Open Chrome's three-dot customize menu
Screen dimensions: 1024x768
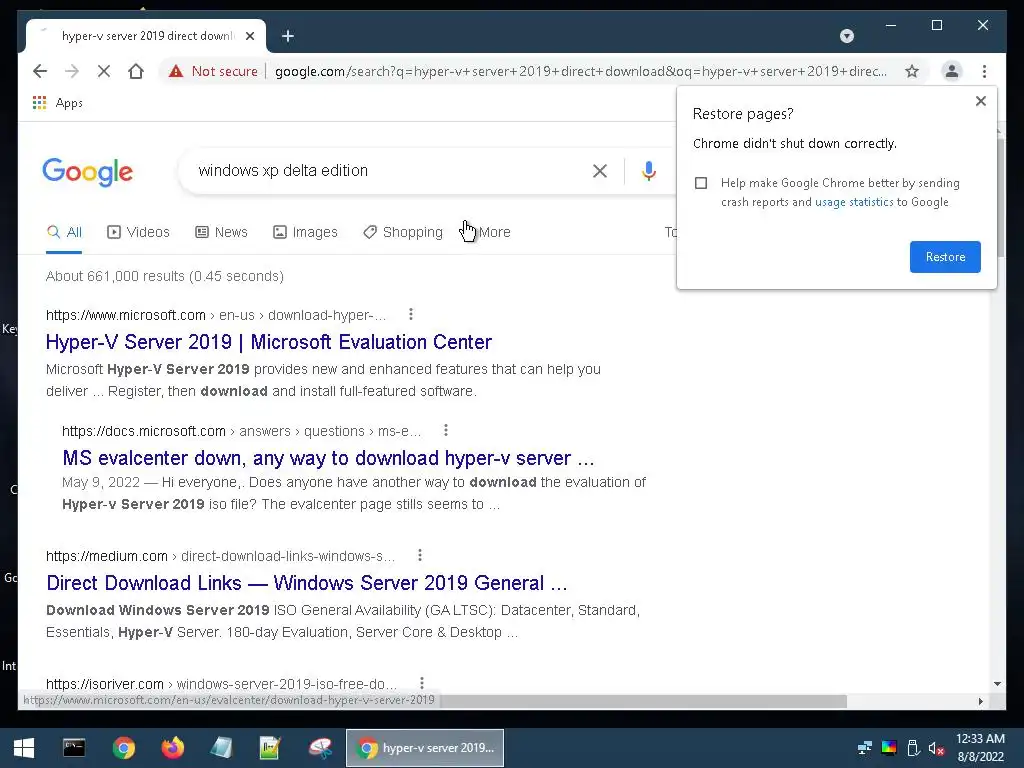[x=984, y=71]
